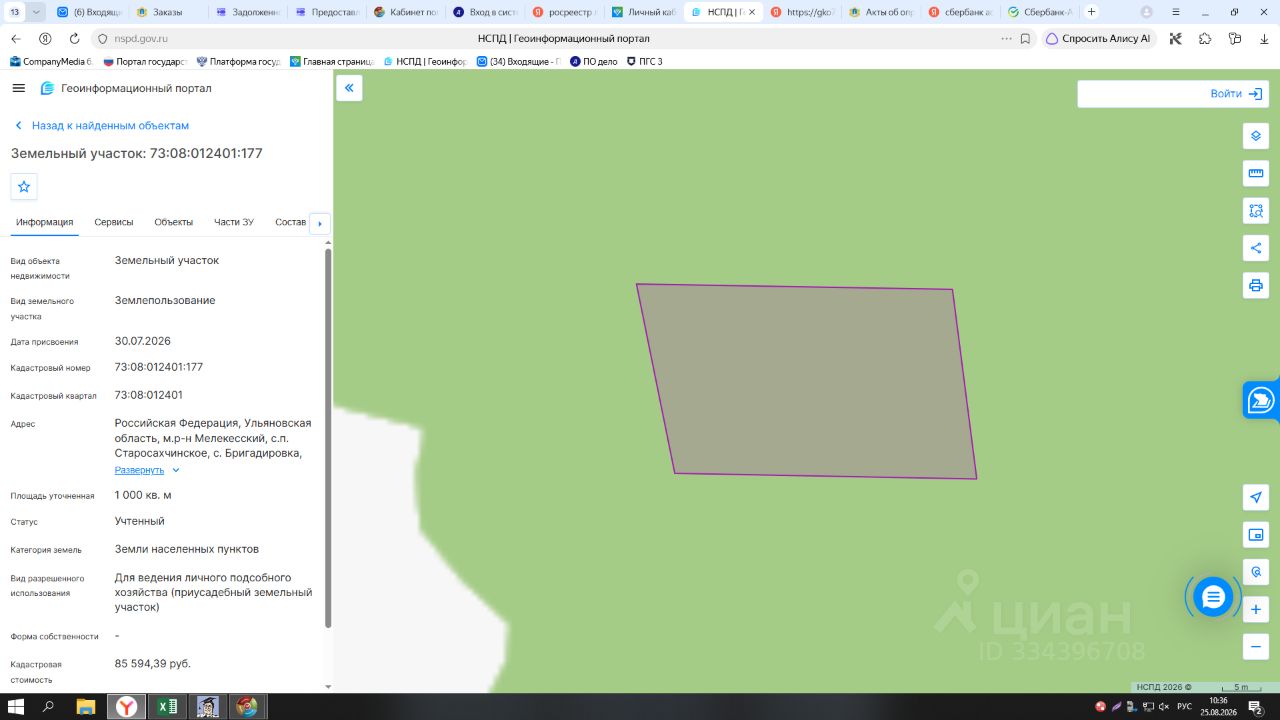Screen dimensions: 1280x720
Task: Select the ruler measurement tool
Action: pyautogui.click(x=1256, y=173)
